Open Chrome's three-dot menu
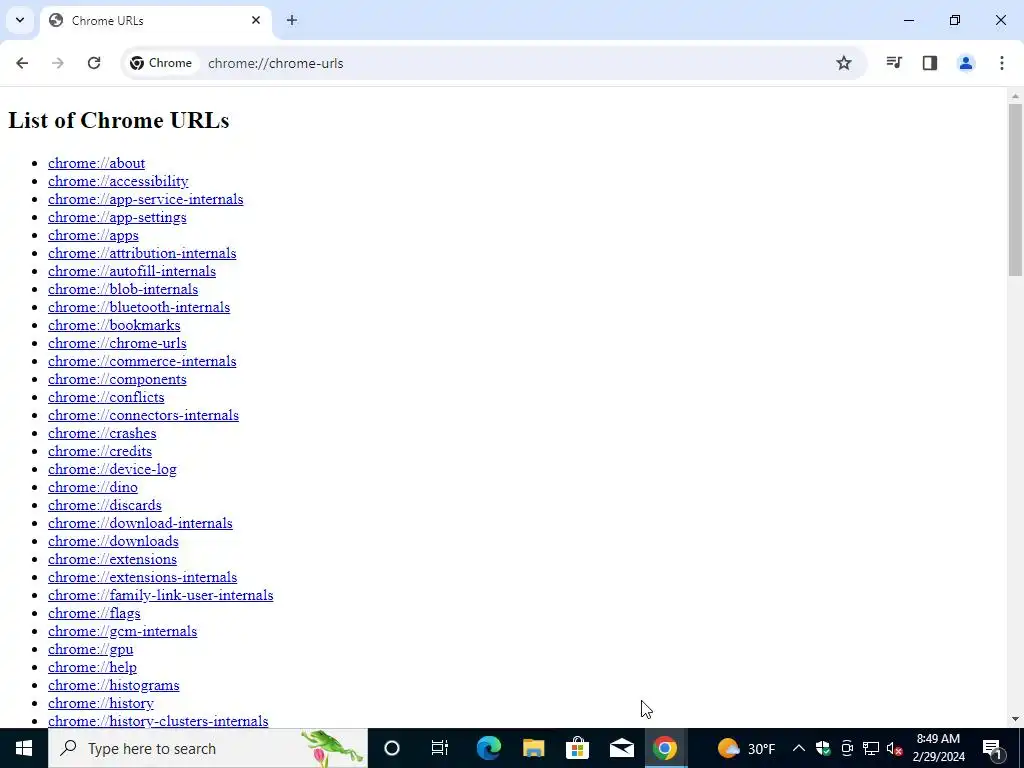The height and width of the screenshot is (768, 1024). click(1002, 63)
